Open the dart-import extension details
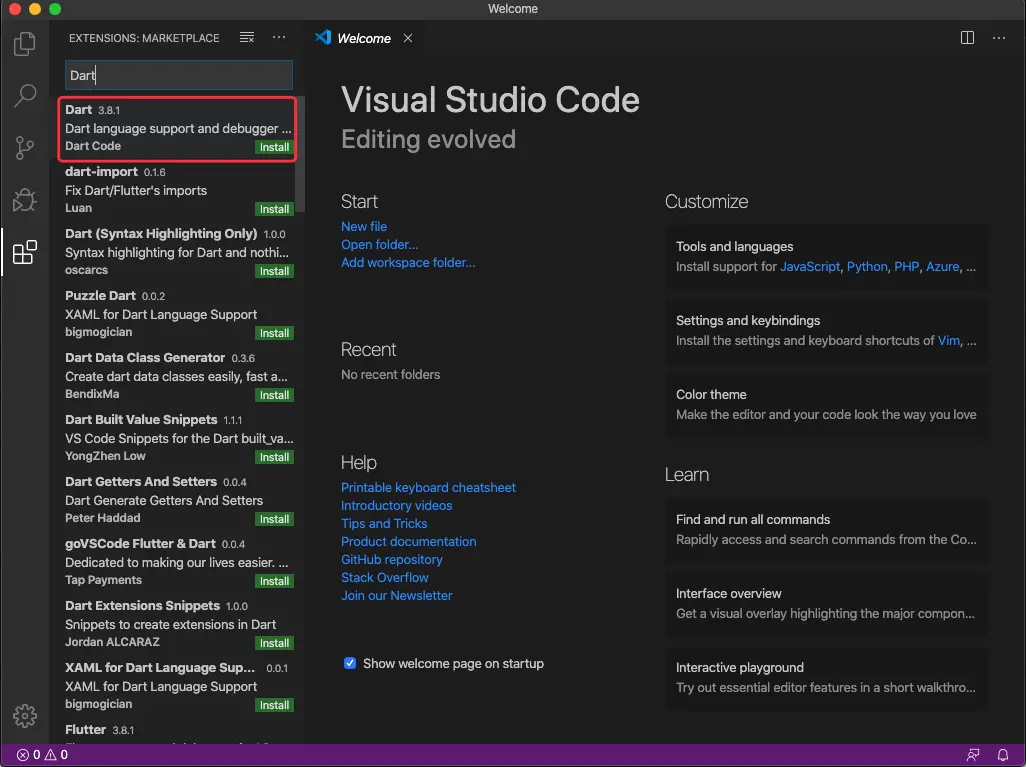 [x=177, y=190]
